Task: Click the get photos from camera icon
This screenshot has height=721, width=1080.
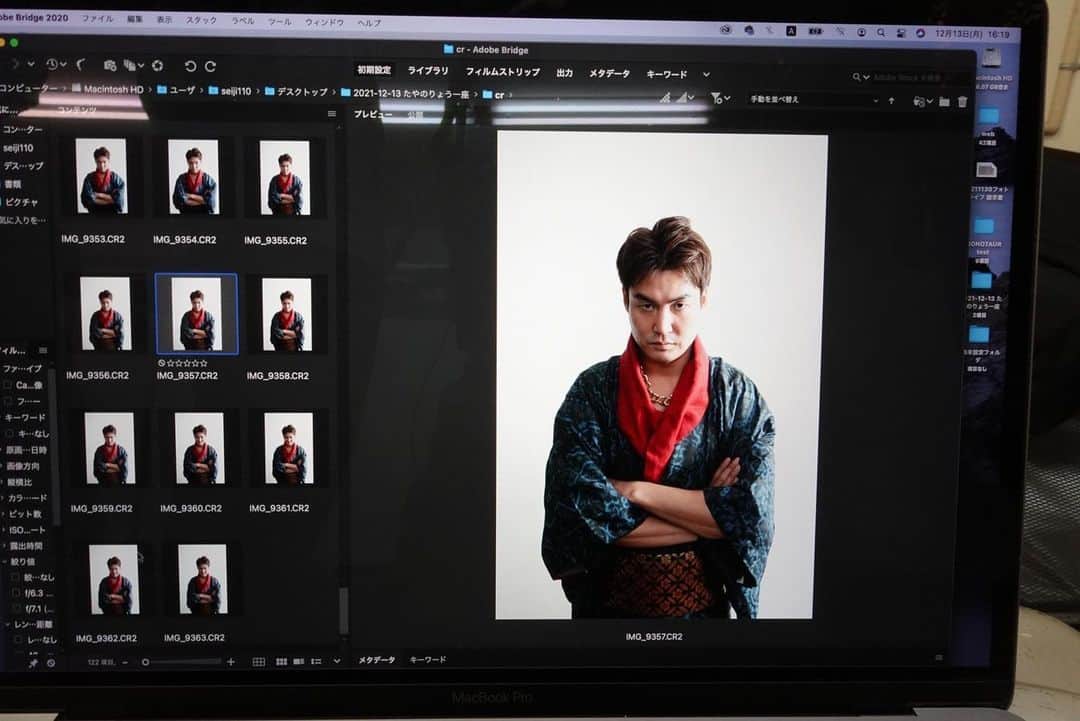Action: pos(110,65)
